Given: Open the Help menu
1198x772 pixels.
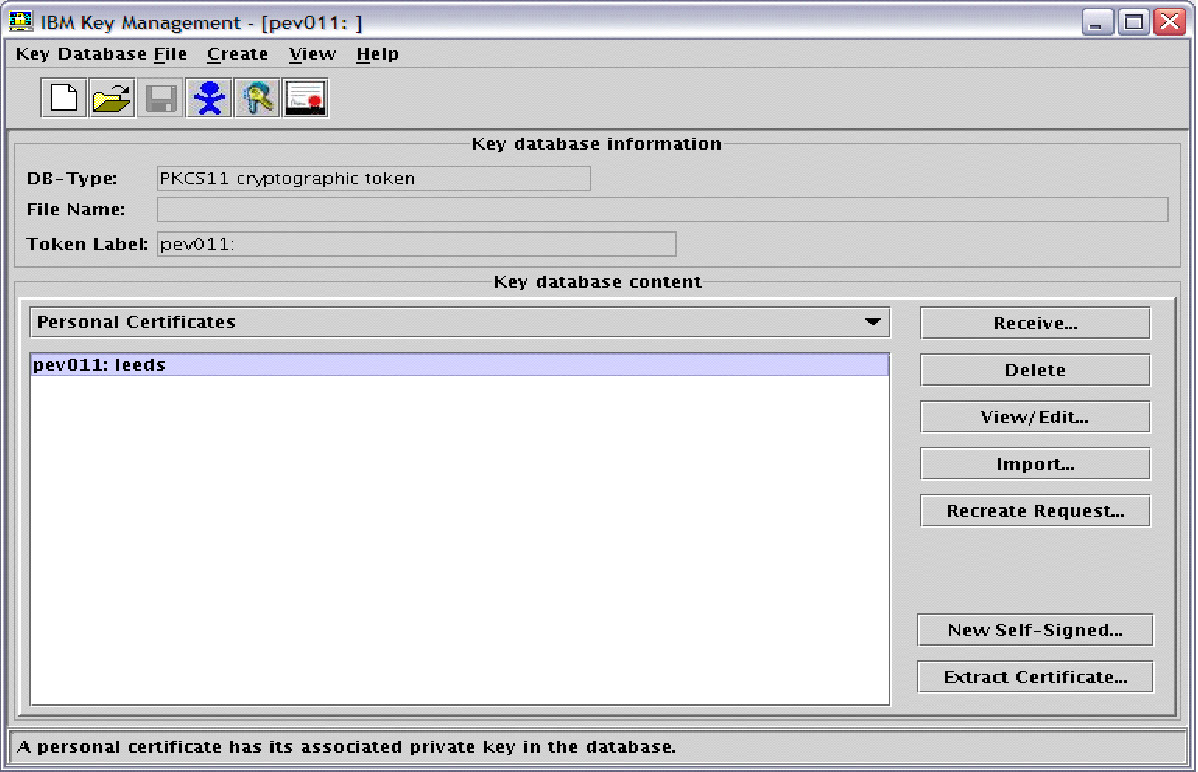Looking at the screenshot, I should click(x=377, y=54).
